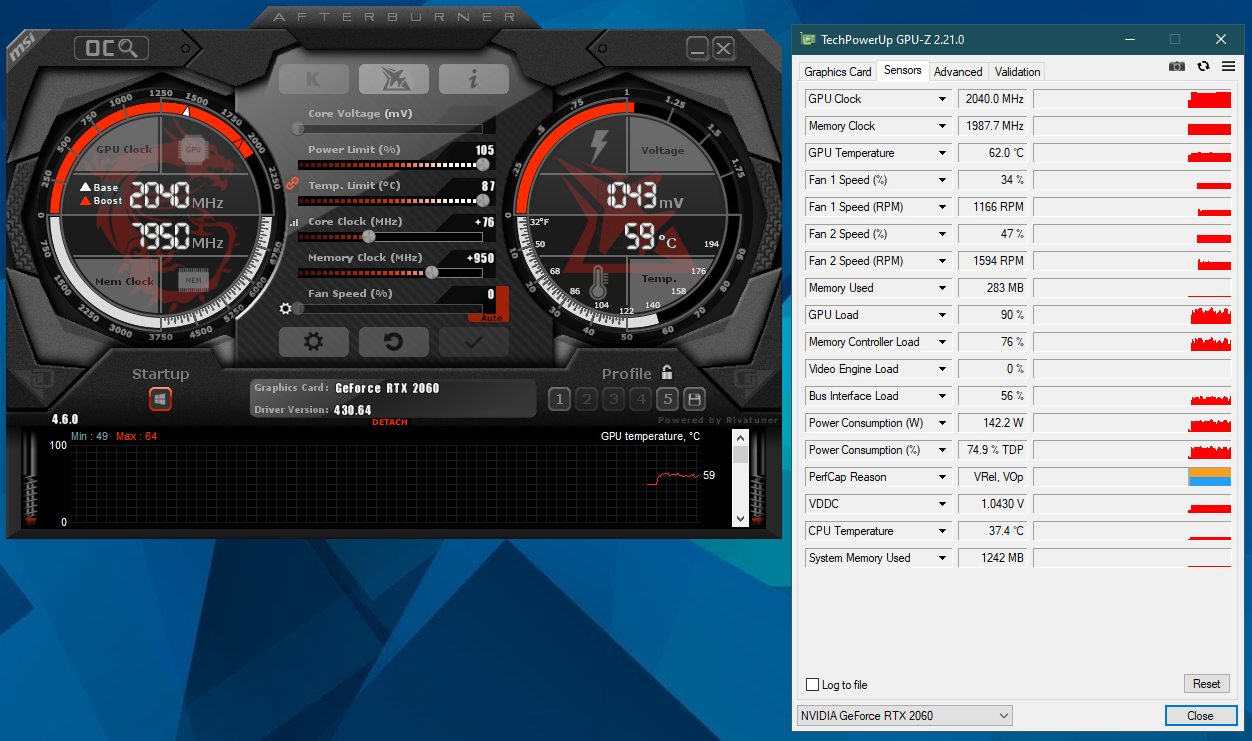Click the Core Clock slider handle
This screenshot has height=741, width=1252.
click(x=369, y=236)
